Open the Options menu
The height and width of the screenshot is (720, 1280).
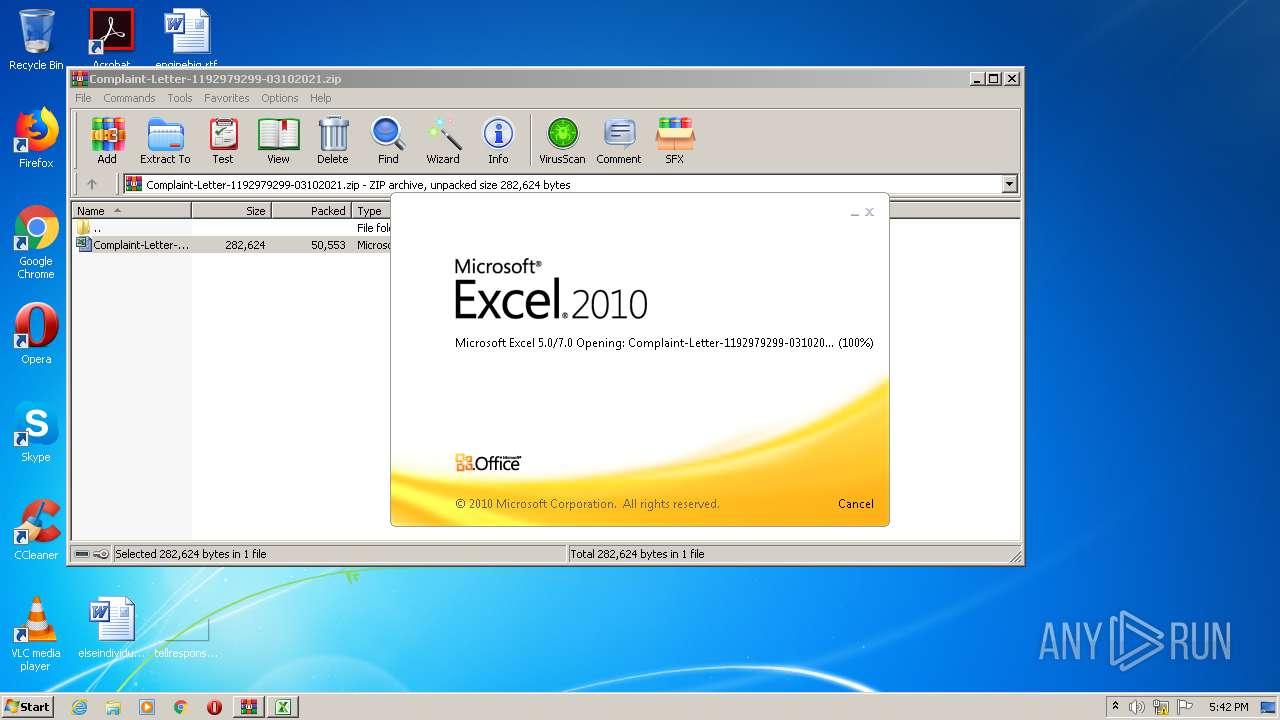coord(280,98)
